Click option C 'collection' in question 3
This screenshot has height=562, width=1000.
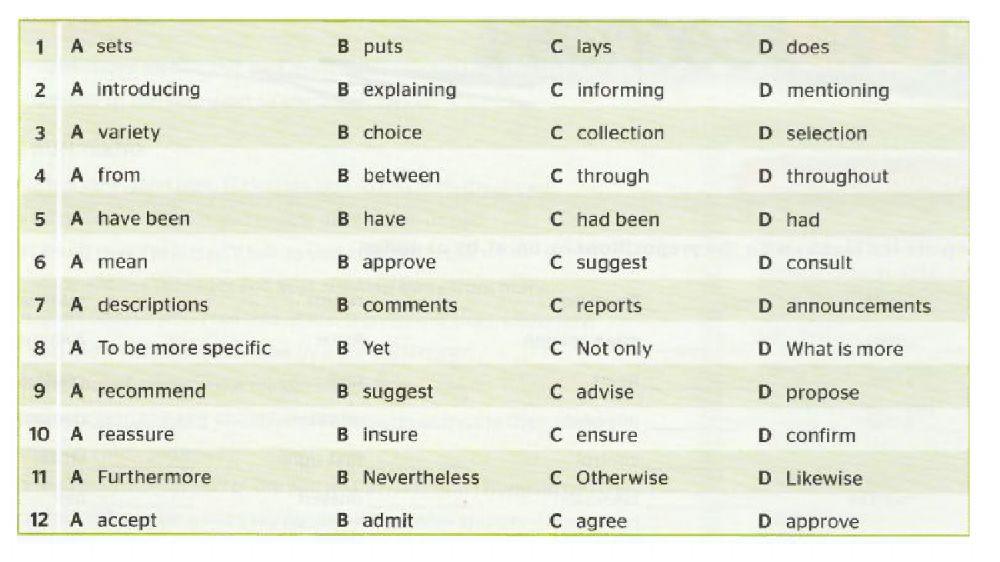click(x=619, y=133)
